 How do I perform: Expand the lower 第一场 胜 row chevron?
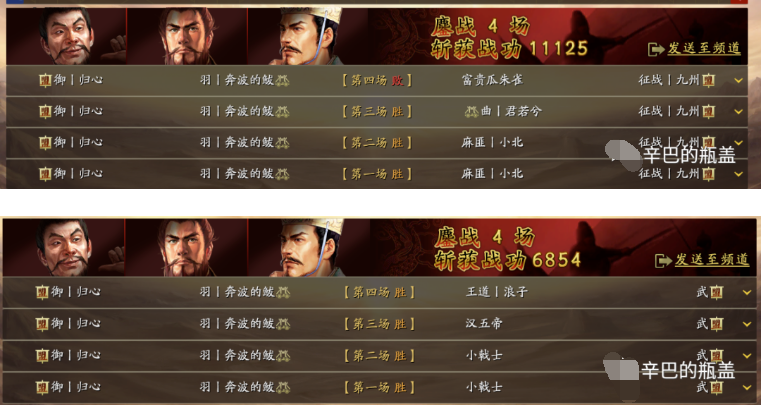(x=747, y=388)
